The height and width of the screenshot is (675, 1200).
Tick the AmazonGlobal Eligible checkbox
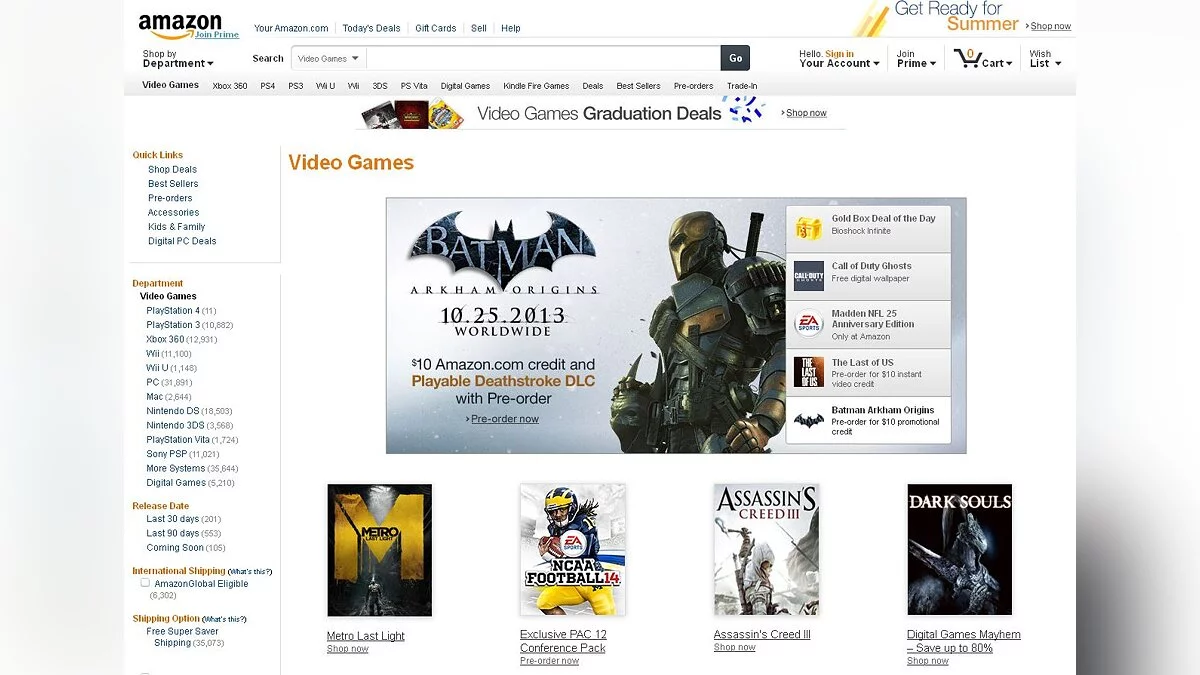pos(145,583)
